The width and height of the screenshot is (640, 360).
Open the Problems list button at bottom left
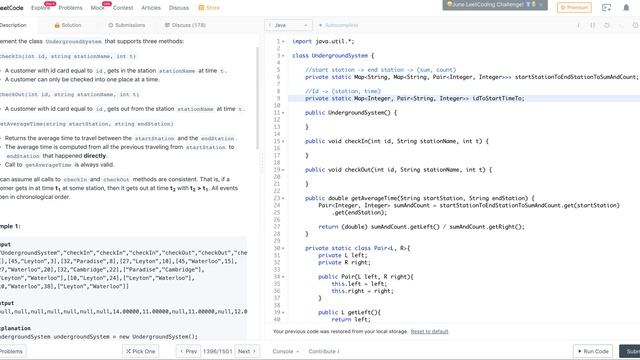coord(12,351)
